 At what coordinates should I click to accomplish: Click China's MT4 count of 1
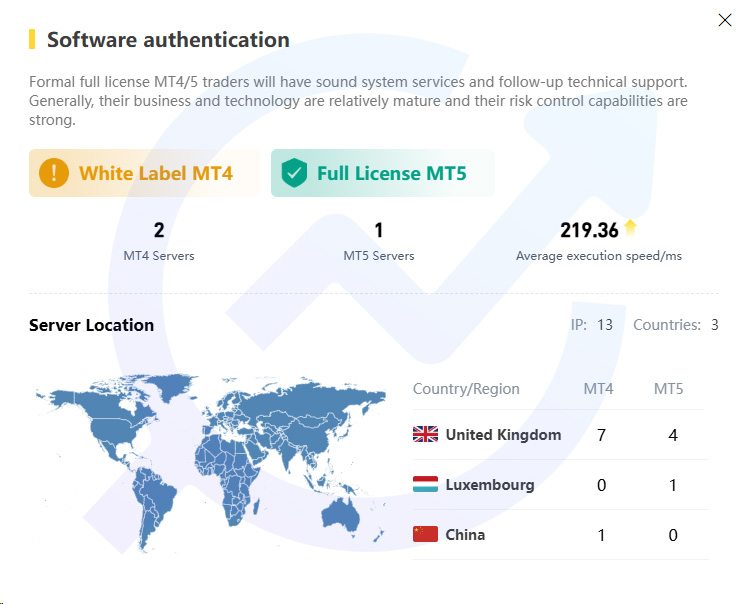[601, 535]
